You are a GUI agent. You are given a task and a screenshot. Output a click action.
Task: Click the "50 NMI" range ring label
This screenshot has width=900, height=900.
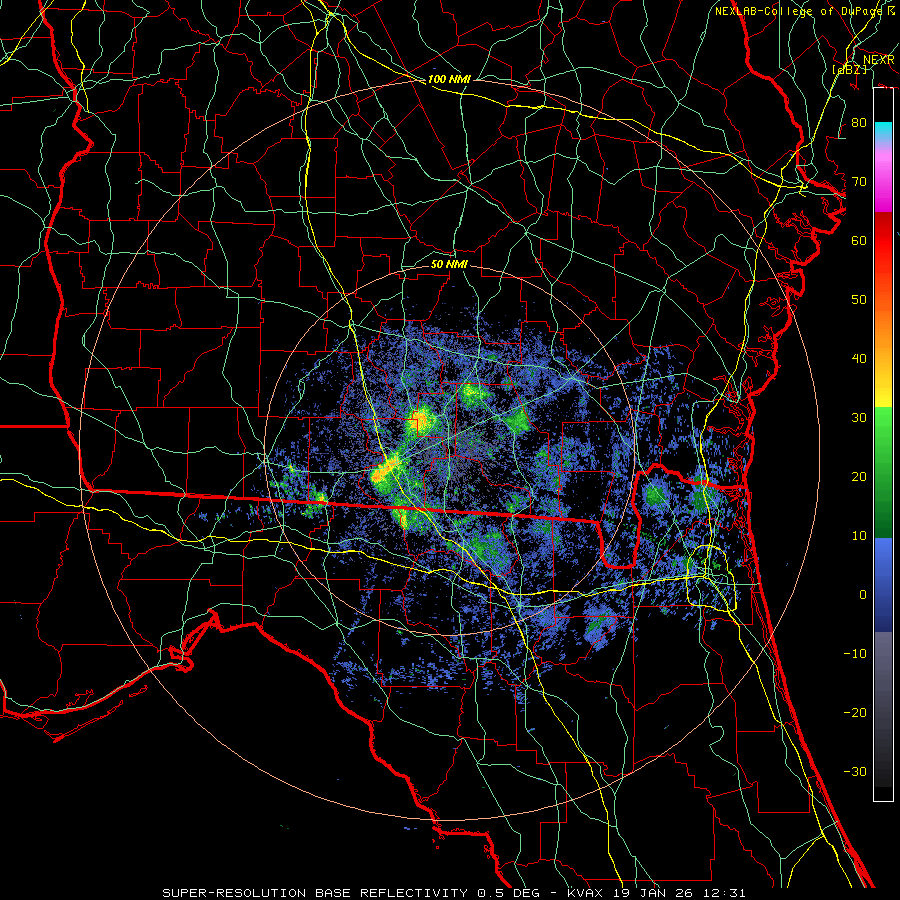click(449, 265)
